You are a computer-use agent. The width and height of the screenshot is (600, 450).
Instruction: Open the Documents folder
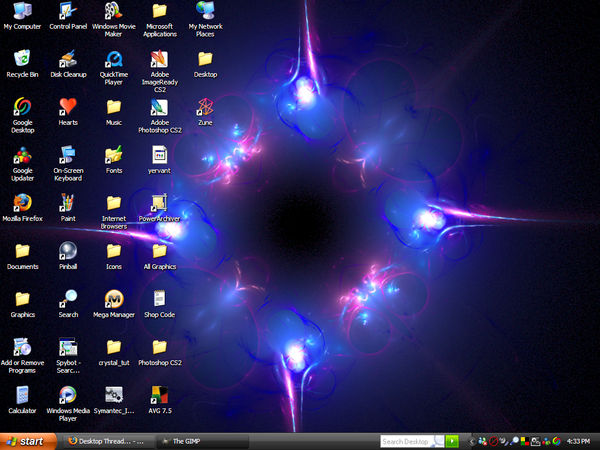point(22,256)
